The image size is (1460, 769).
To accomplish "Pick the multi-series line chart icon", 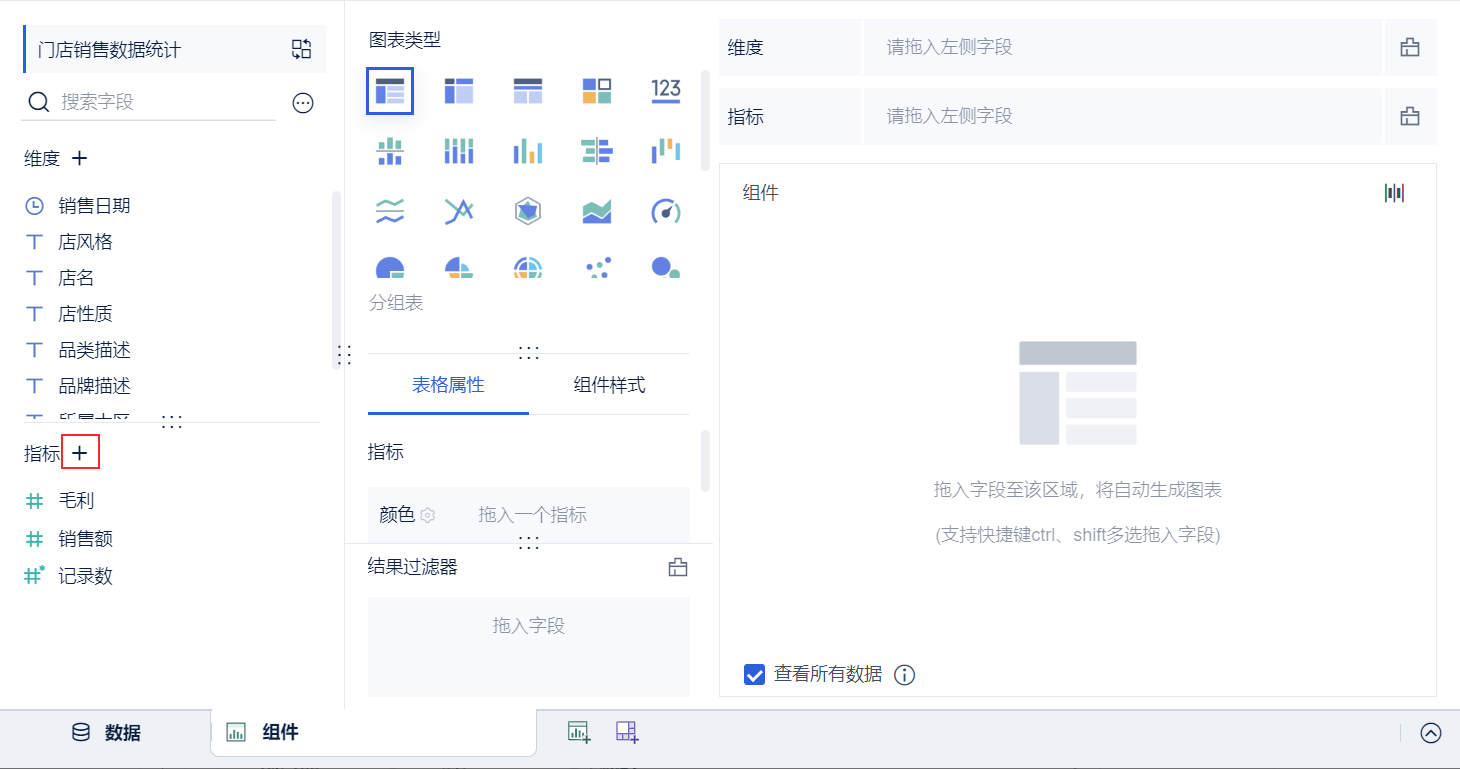I will pyautogui.click(x=459, y=210).
